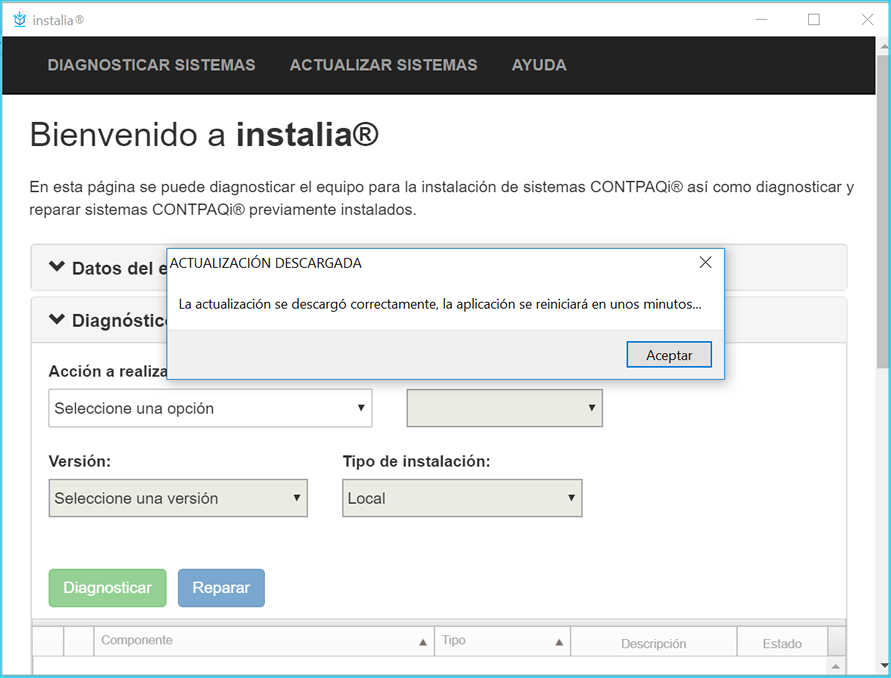
Task: Open the AYUDA menu
Action: pos(539,65)
